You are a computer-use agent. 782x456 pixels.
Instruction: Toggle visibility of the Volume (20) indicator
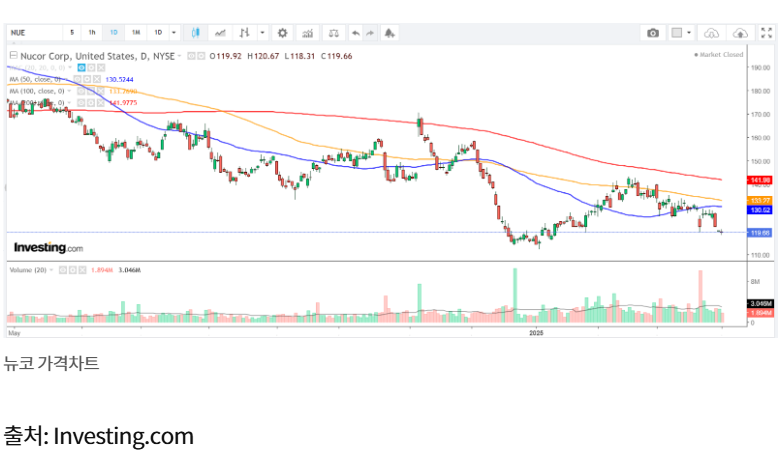[x=63, y=270]
